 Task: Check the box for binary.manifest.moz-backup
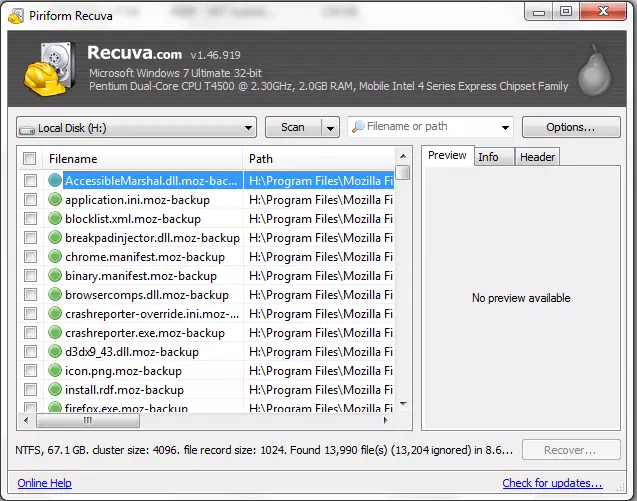tap(30, 275)
